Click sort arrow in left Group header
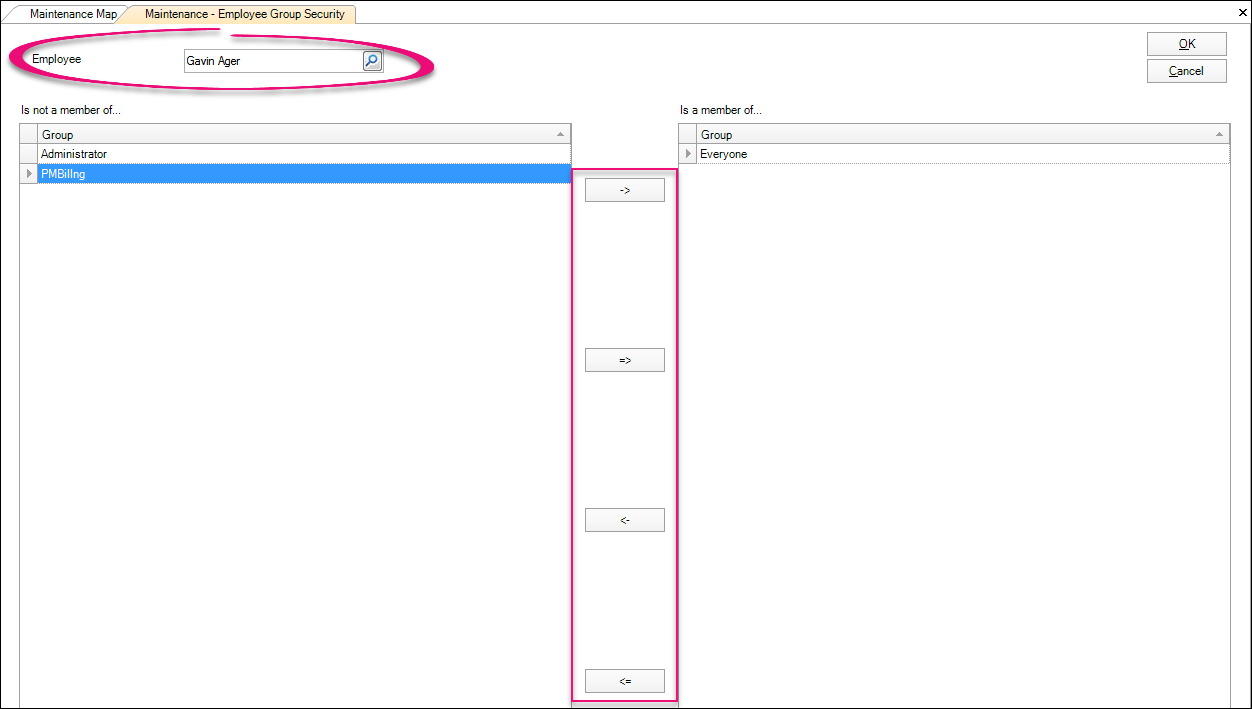The width and height of the screenshot is (1252, 709). point(559,134)
